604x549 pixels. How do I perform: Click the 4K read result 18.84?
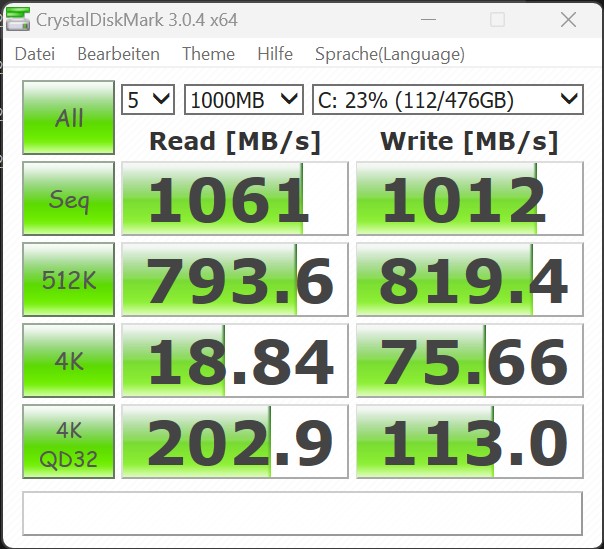235,361
